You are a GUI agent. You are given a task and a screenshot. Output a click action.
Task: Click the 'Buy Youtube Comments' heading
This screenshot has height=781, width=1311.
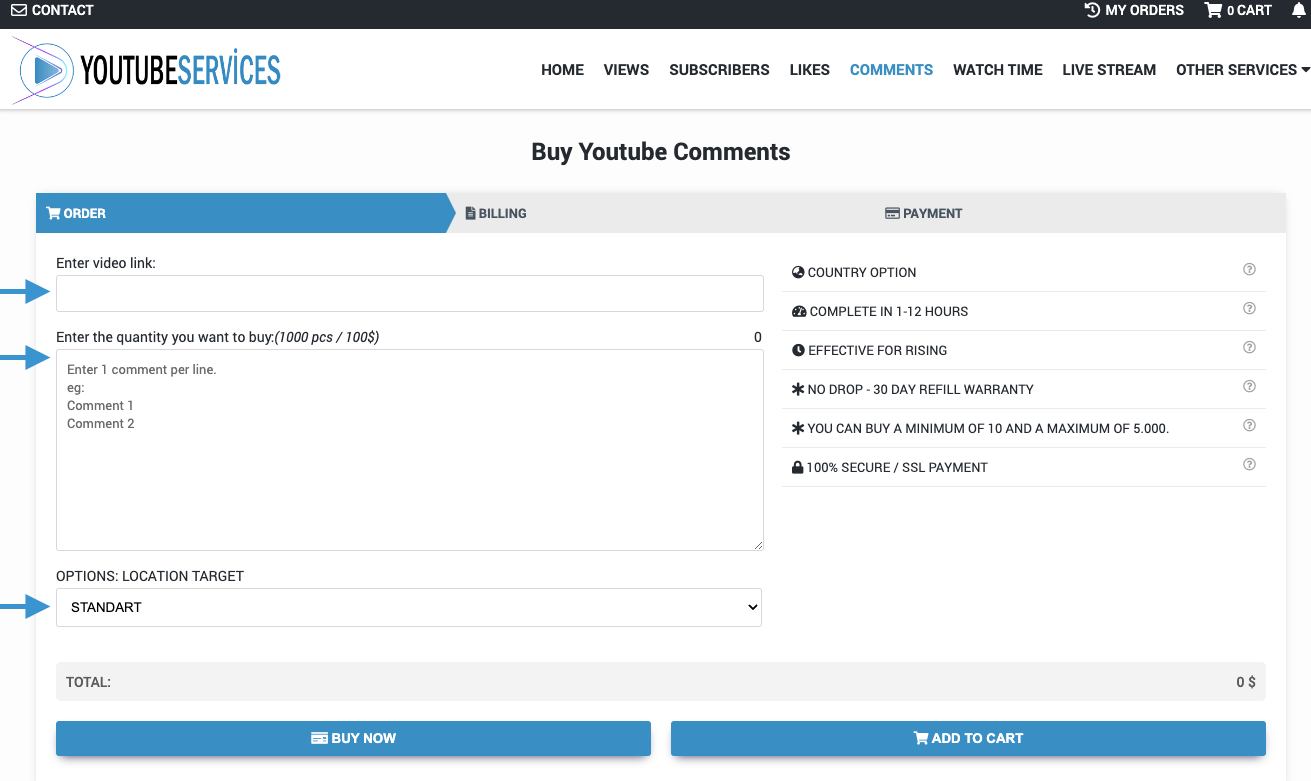tap(661, 152)
